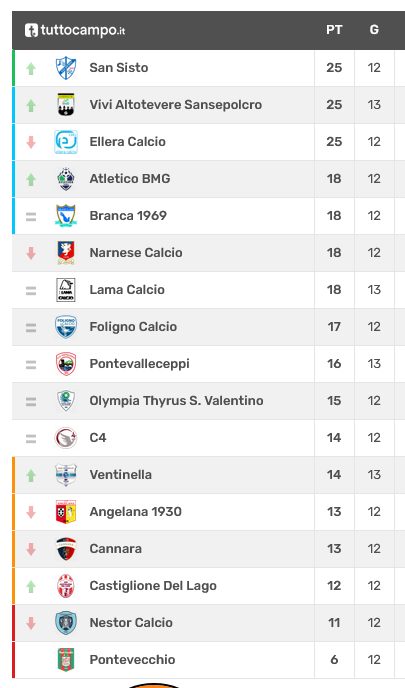Click Narnese Calcio red-blue crest
The image size is (405, 688).
[x=66, y=253]
